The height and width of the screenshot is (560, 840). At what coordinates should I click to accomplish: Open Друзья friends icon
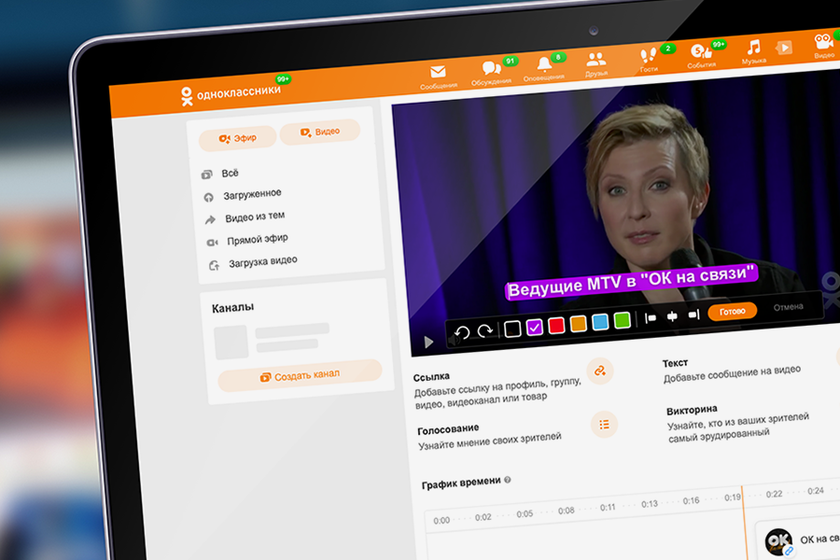pos(596,60)
